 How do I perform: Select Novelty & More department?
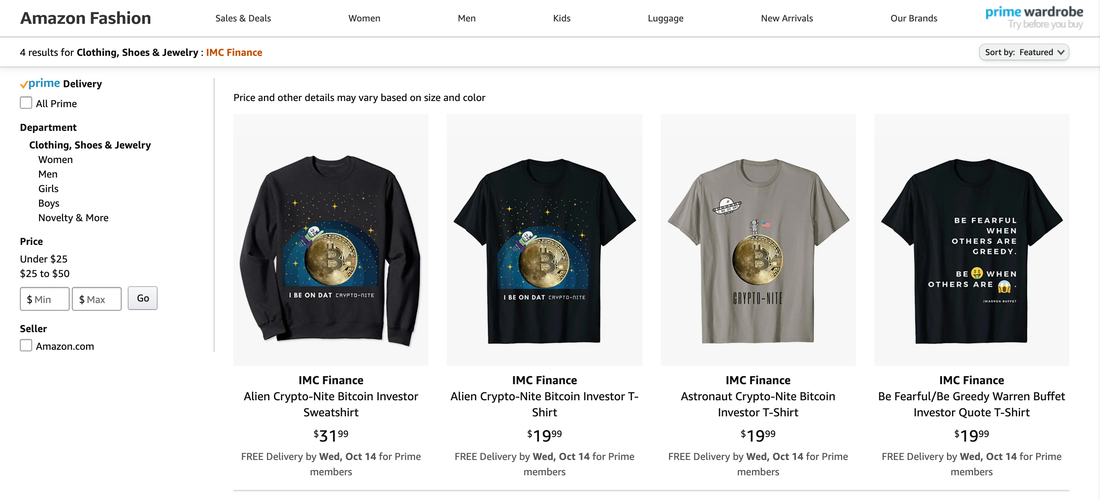(73, 218)
